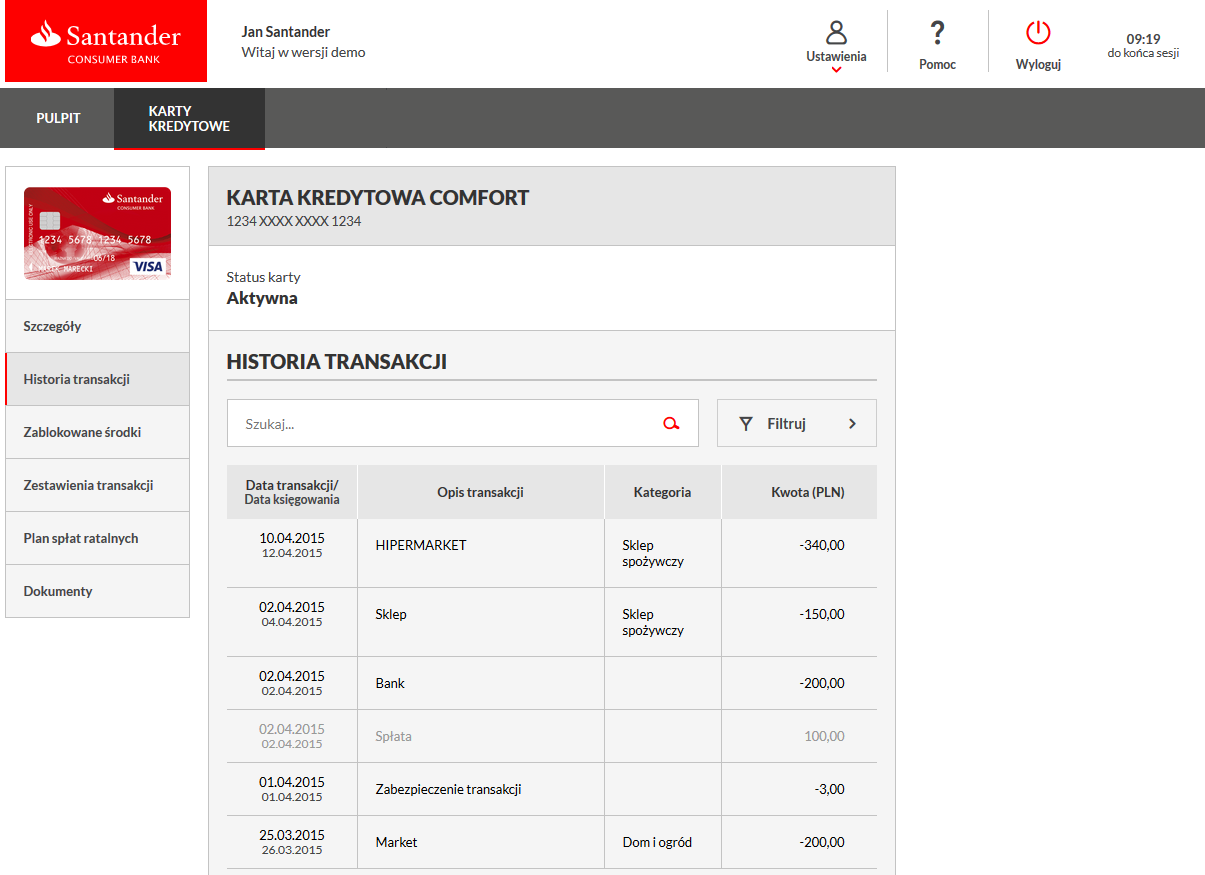Click 26.03.2015 booking date

pos(292,850)
